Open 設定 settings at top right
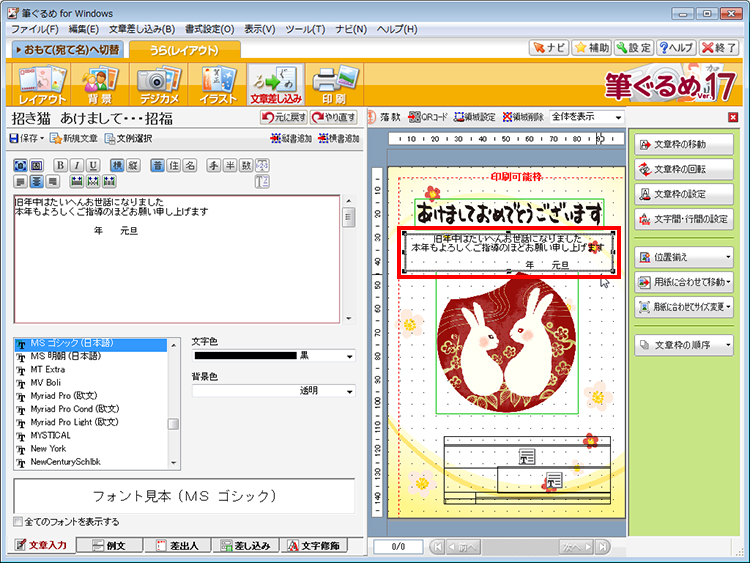The width and height of the screenshot is (750, 563). tap(634, 48)
